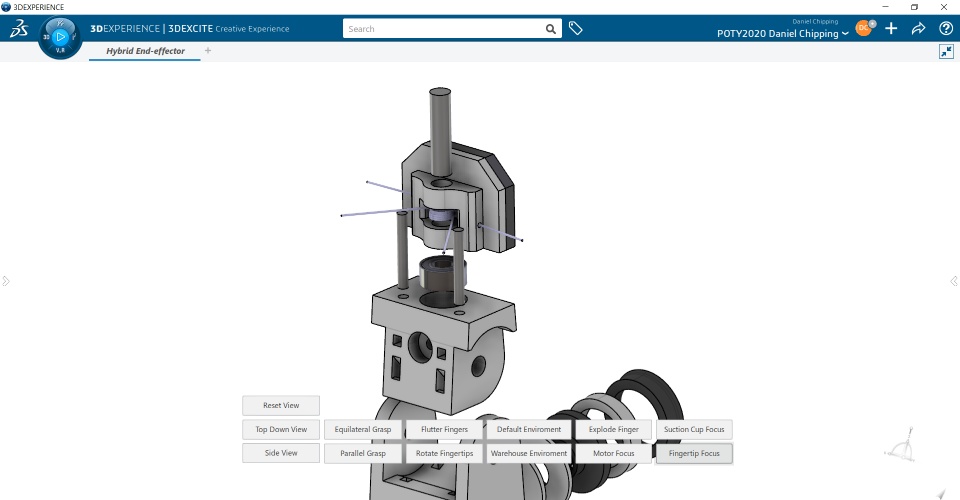Click the Rotate Fingertips button
This screenshot has width=960, height=500.
444,453
